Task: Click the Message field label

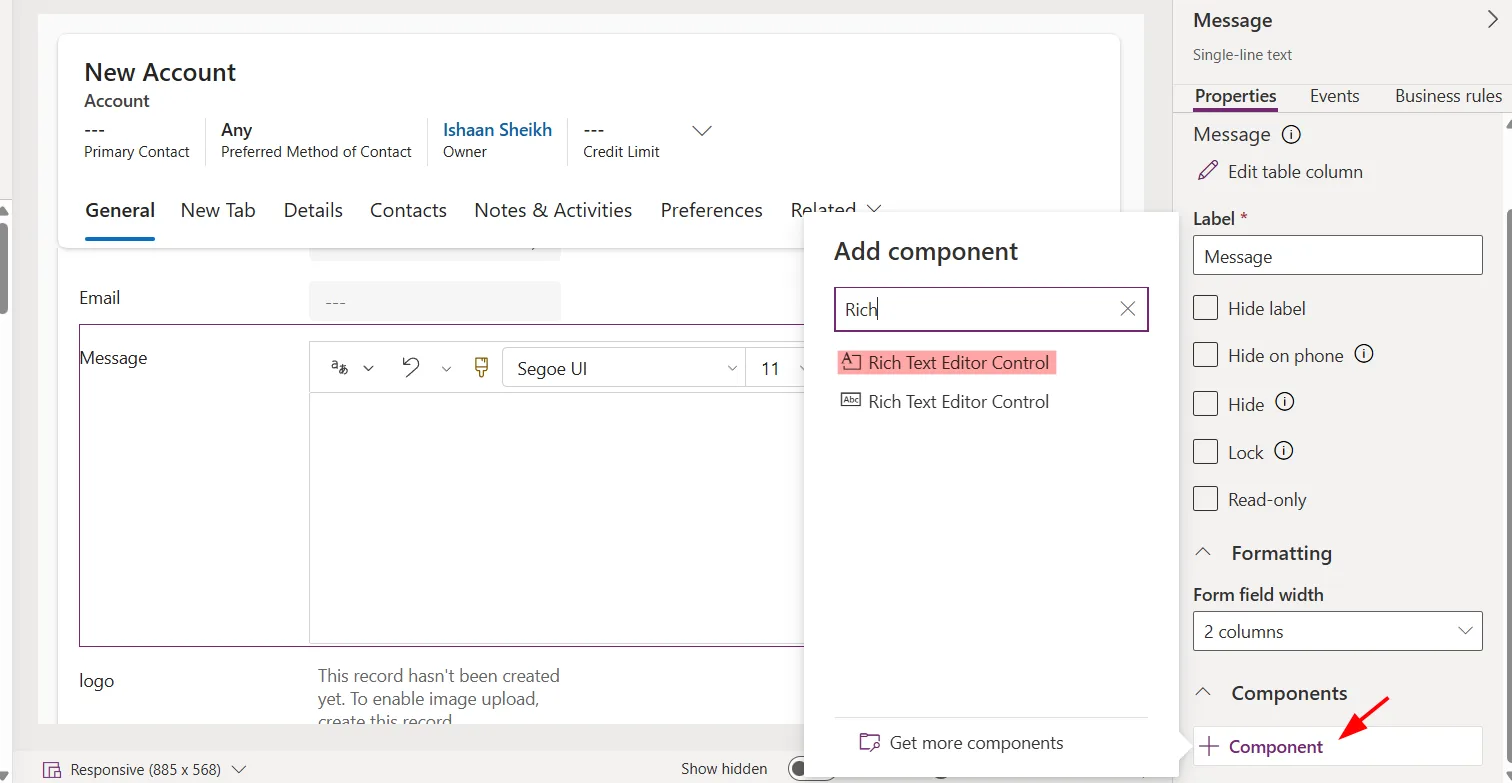Action: tap(113, 358)
